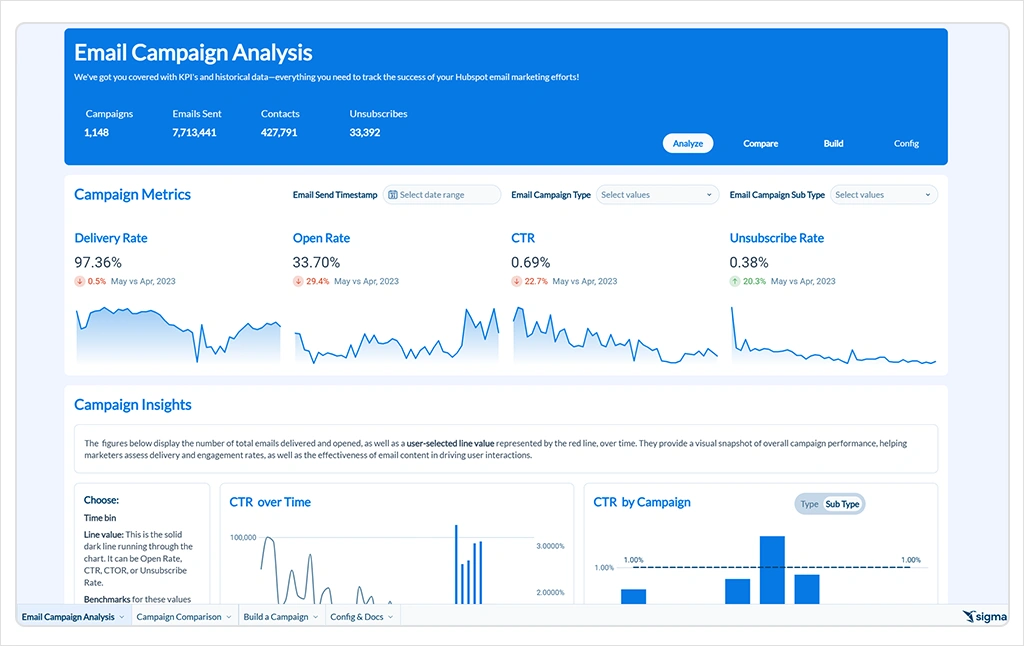
Task: Go to the Compare view in header
Action: tap(760, 144)
